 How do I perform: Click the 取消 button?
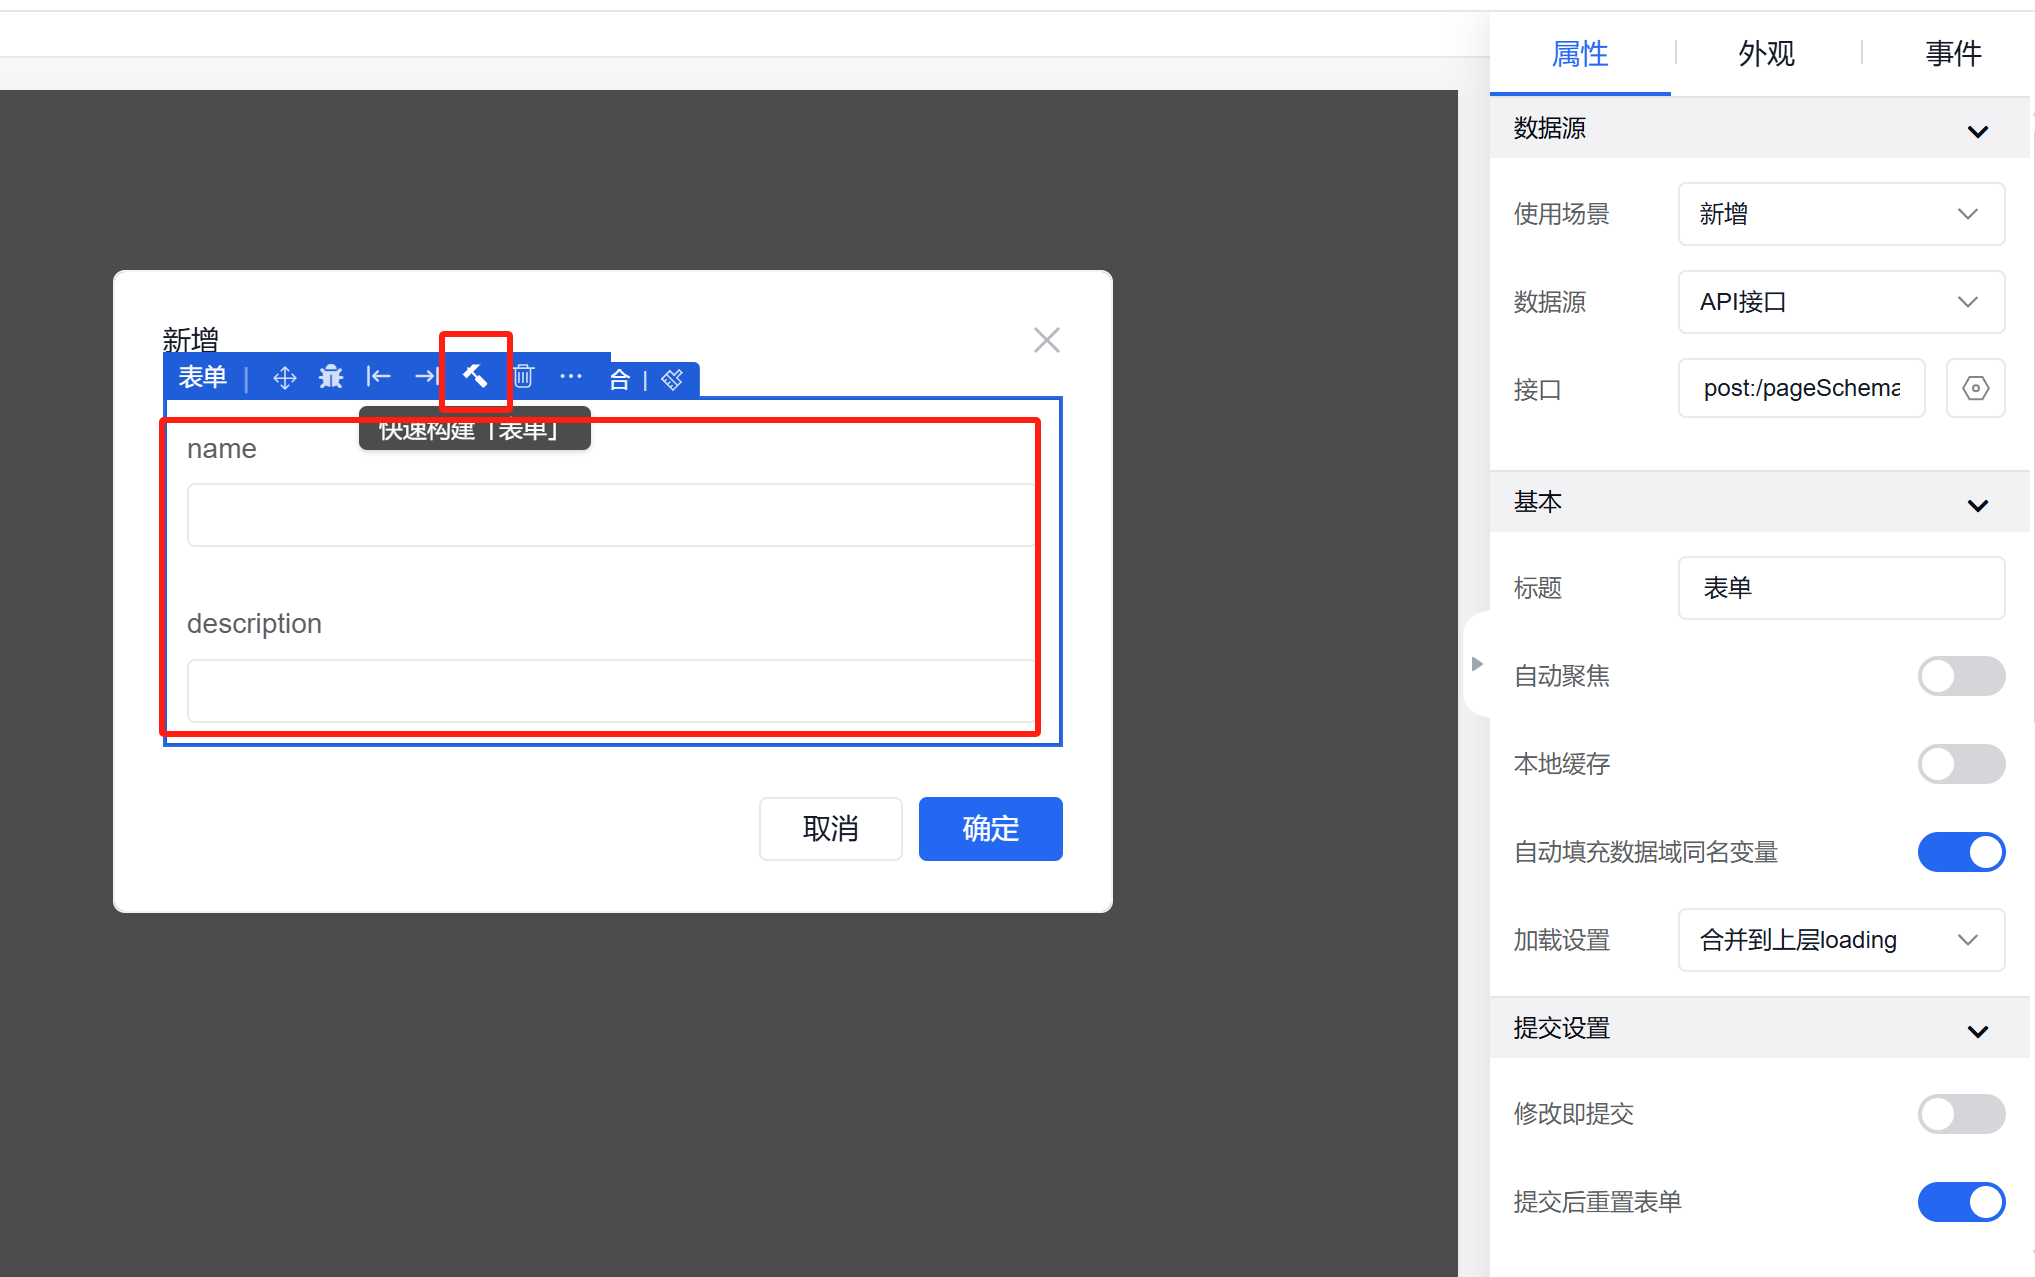pyautogui.click(x=830, y=829)
